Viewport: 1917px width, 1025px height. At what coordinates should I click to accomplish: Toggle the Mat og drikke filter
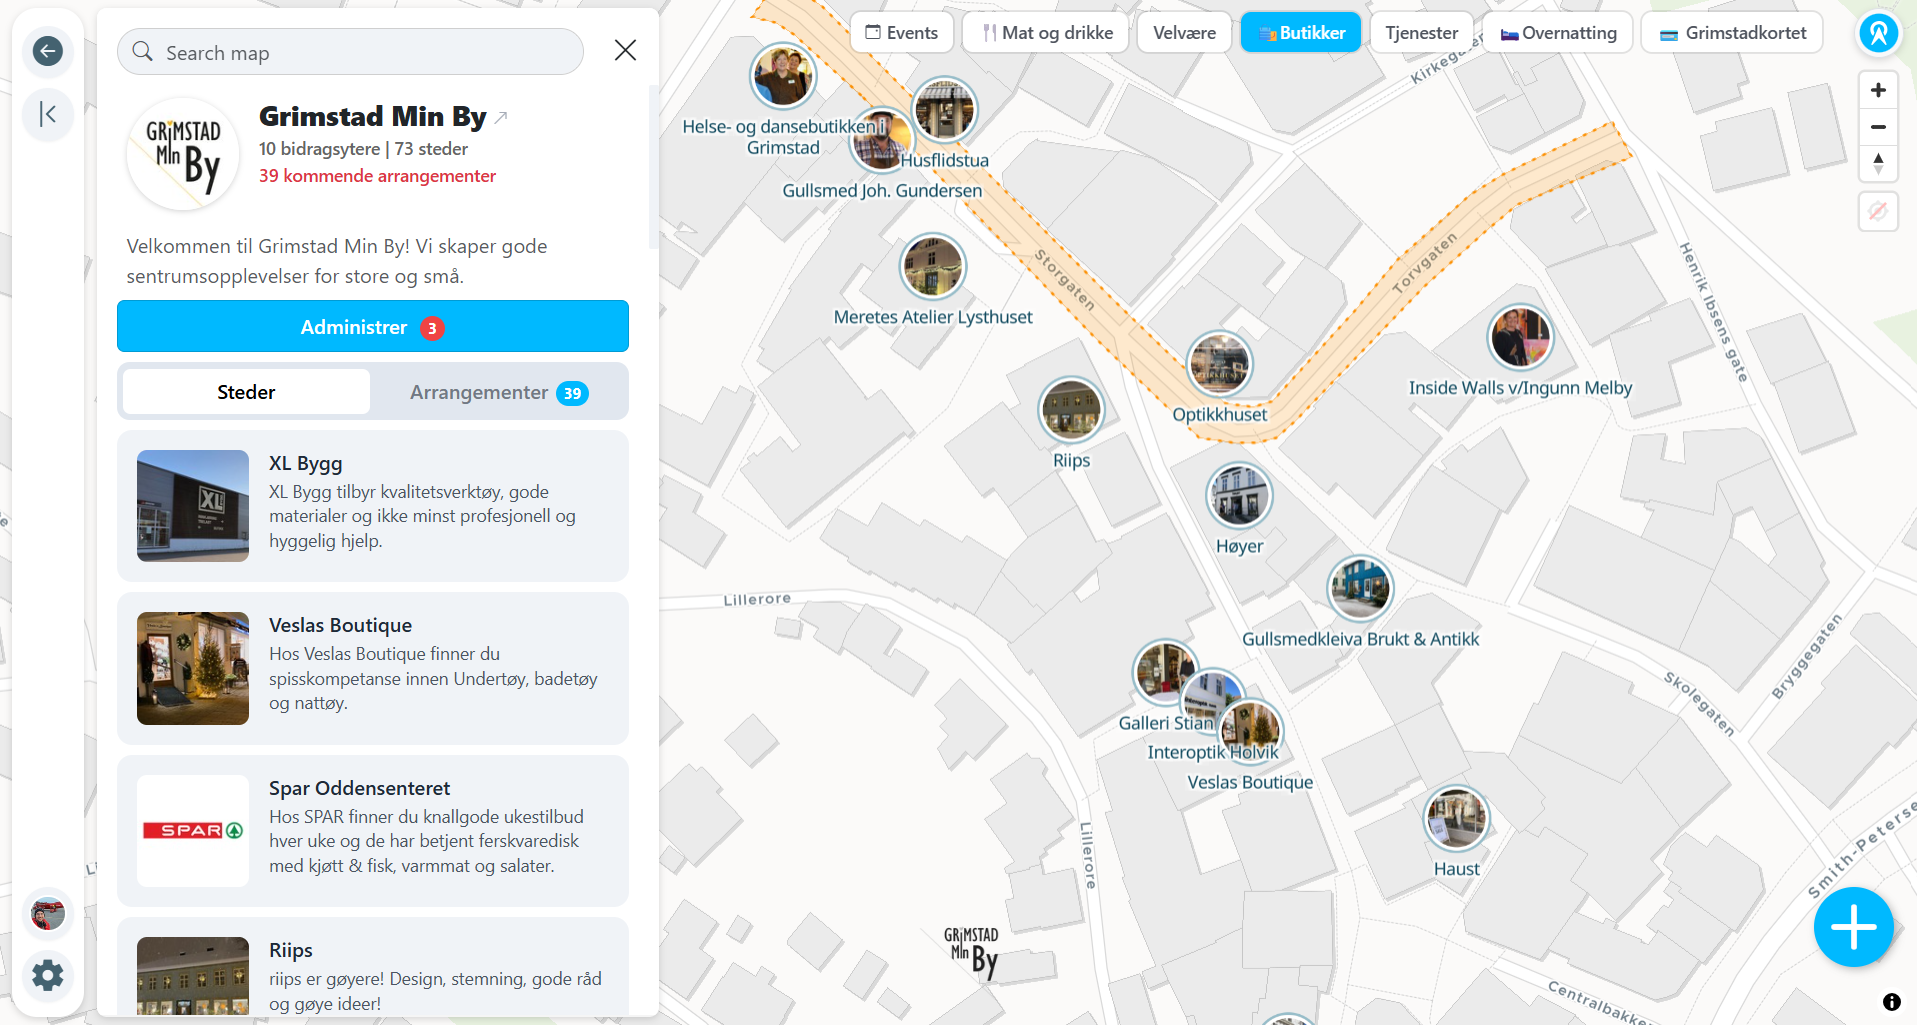point(1046,33)
